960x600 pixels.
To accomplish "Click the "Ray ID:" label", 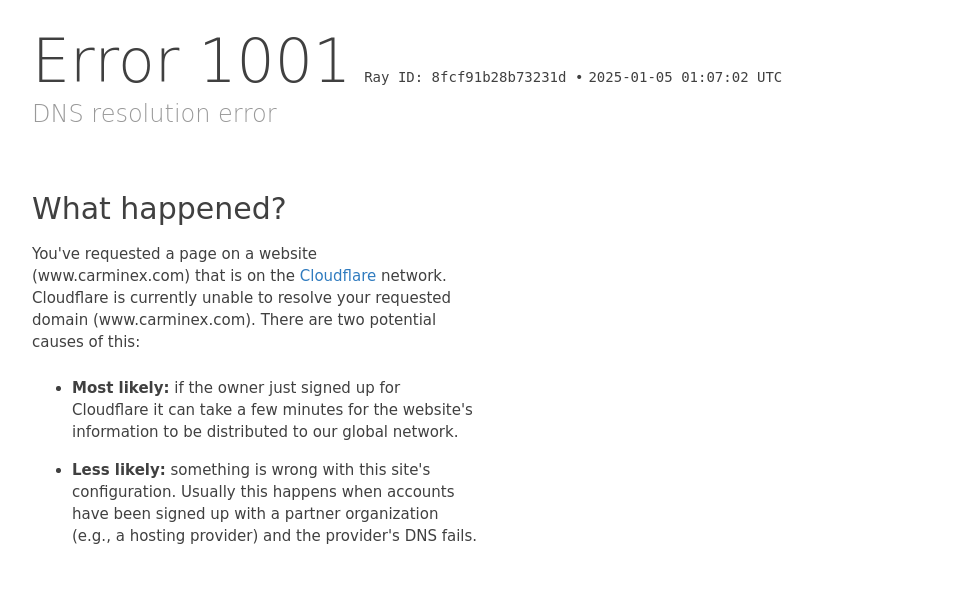I will click(393, 78).
